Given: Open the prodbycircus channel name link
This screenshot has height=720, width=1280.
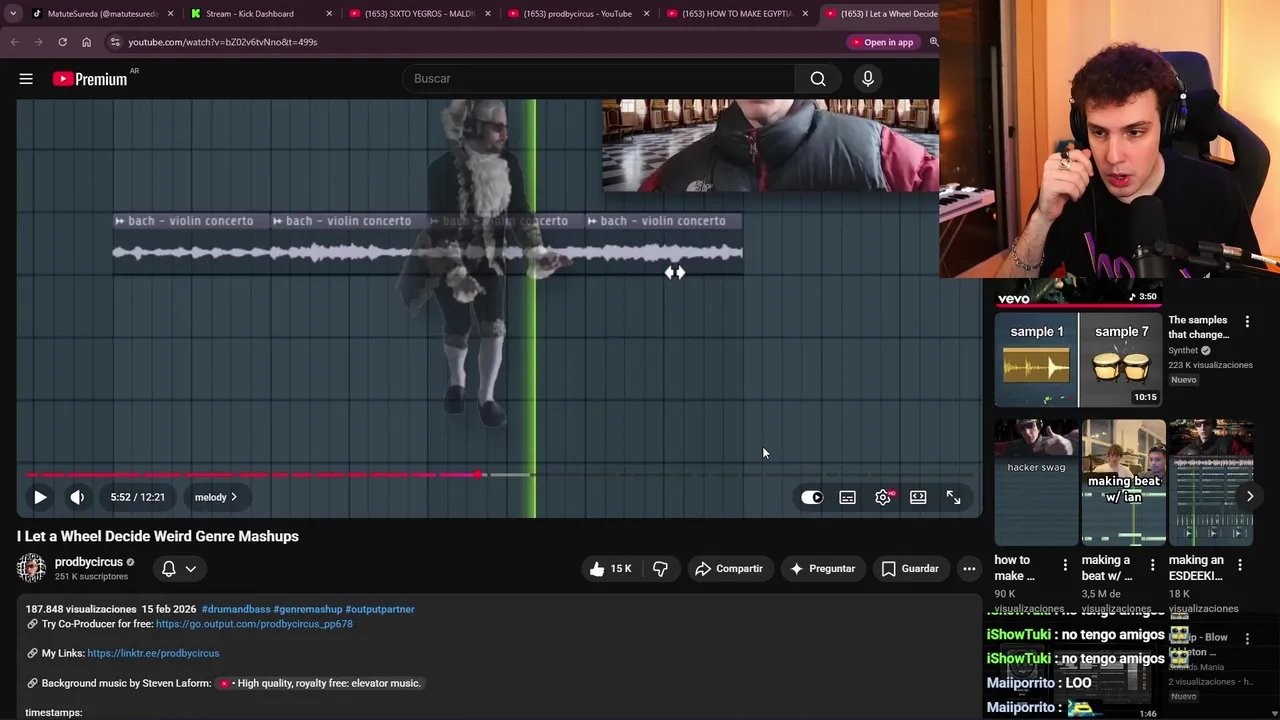Looking at the screenshot, I should [89, 562].
